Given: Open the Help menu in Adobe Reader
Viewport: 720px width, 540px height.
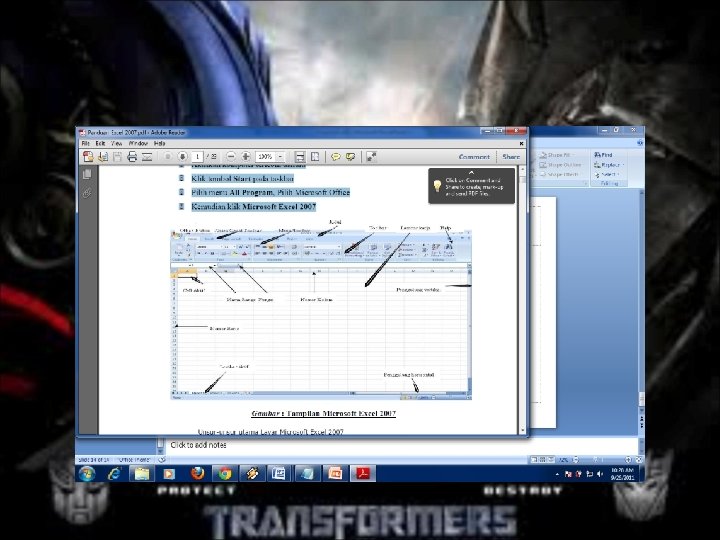Looking at the screenshot, I should pos(159,144).
